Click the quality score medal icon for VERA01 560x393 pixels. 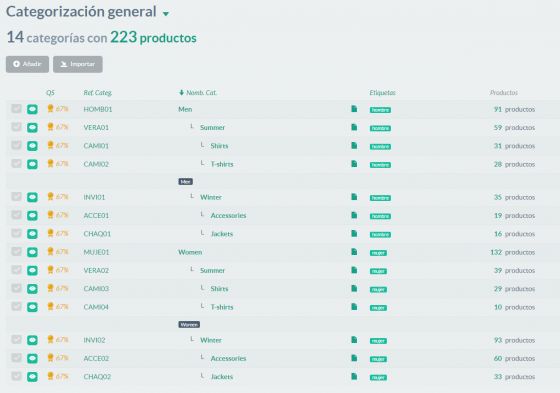point(50,127)
